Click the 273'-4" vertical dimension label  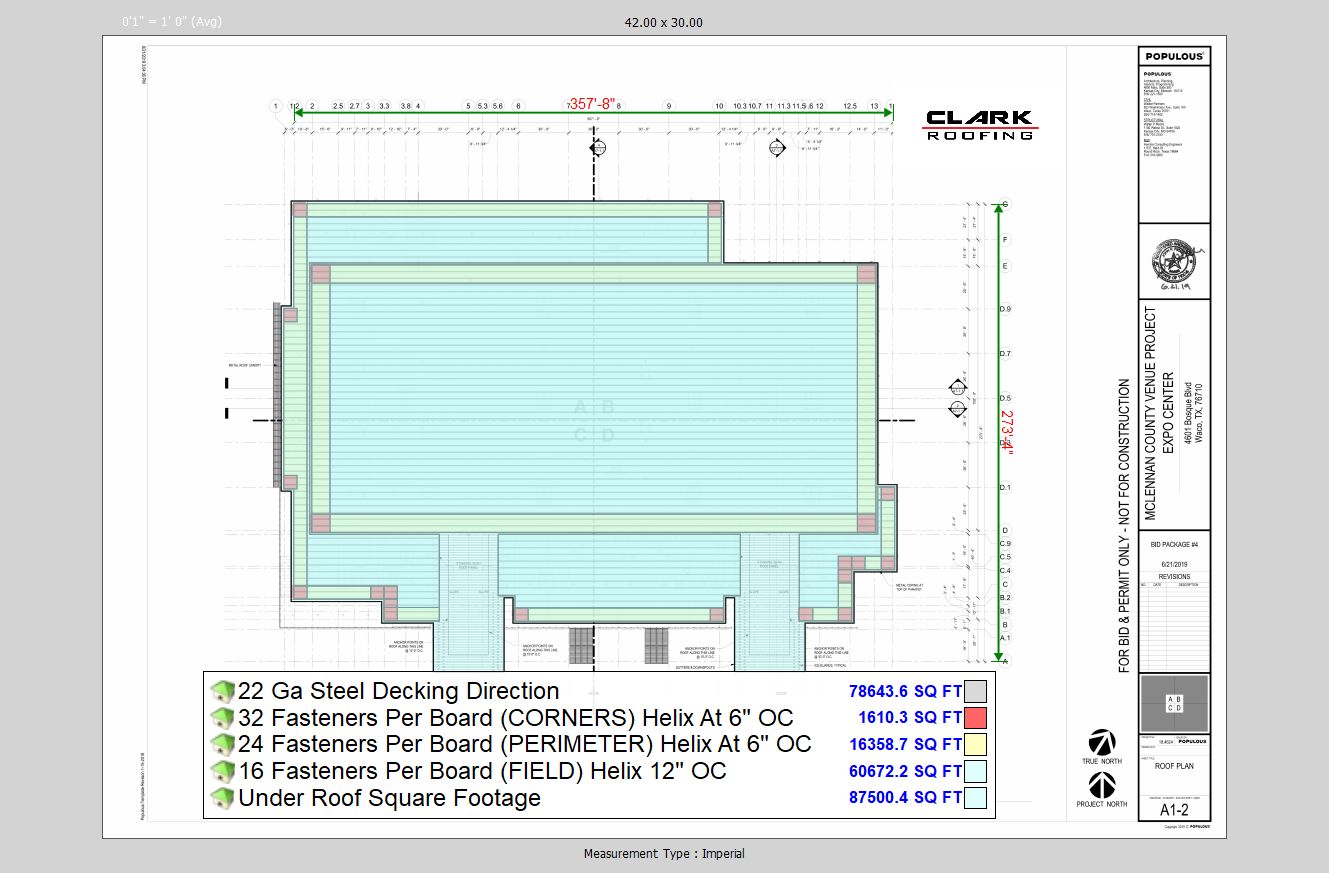1008,432
